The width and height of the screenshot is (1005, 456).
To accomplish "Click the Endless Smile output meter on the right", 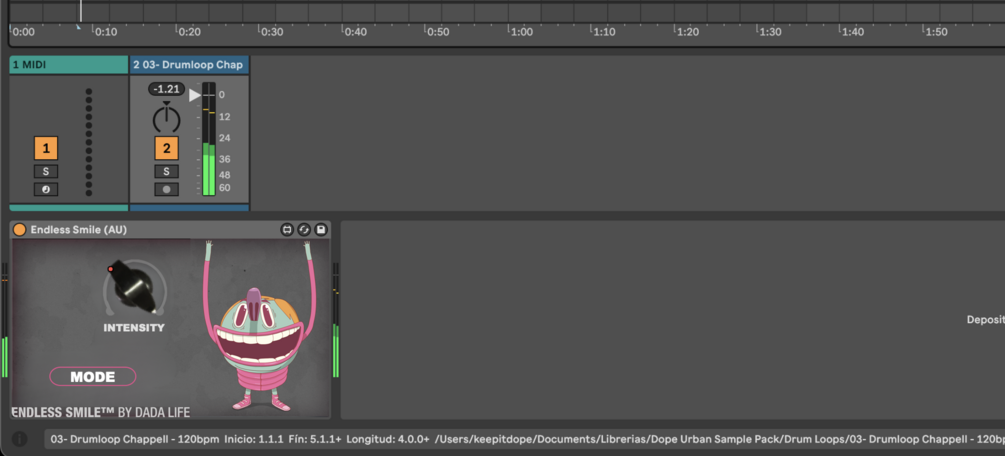I will 335,321.
